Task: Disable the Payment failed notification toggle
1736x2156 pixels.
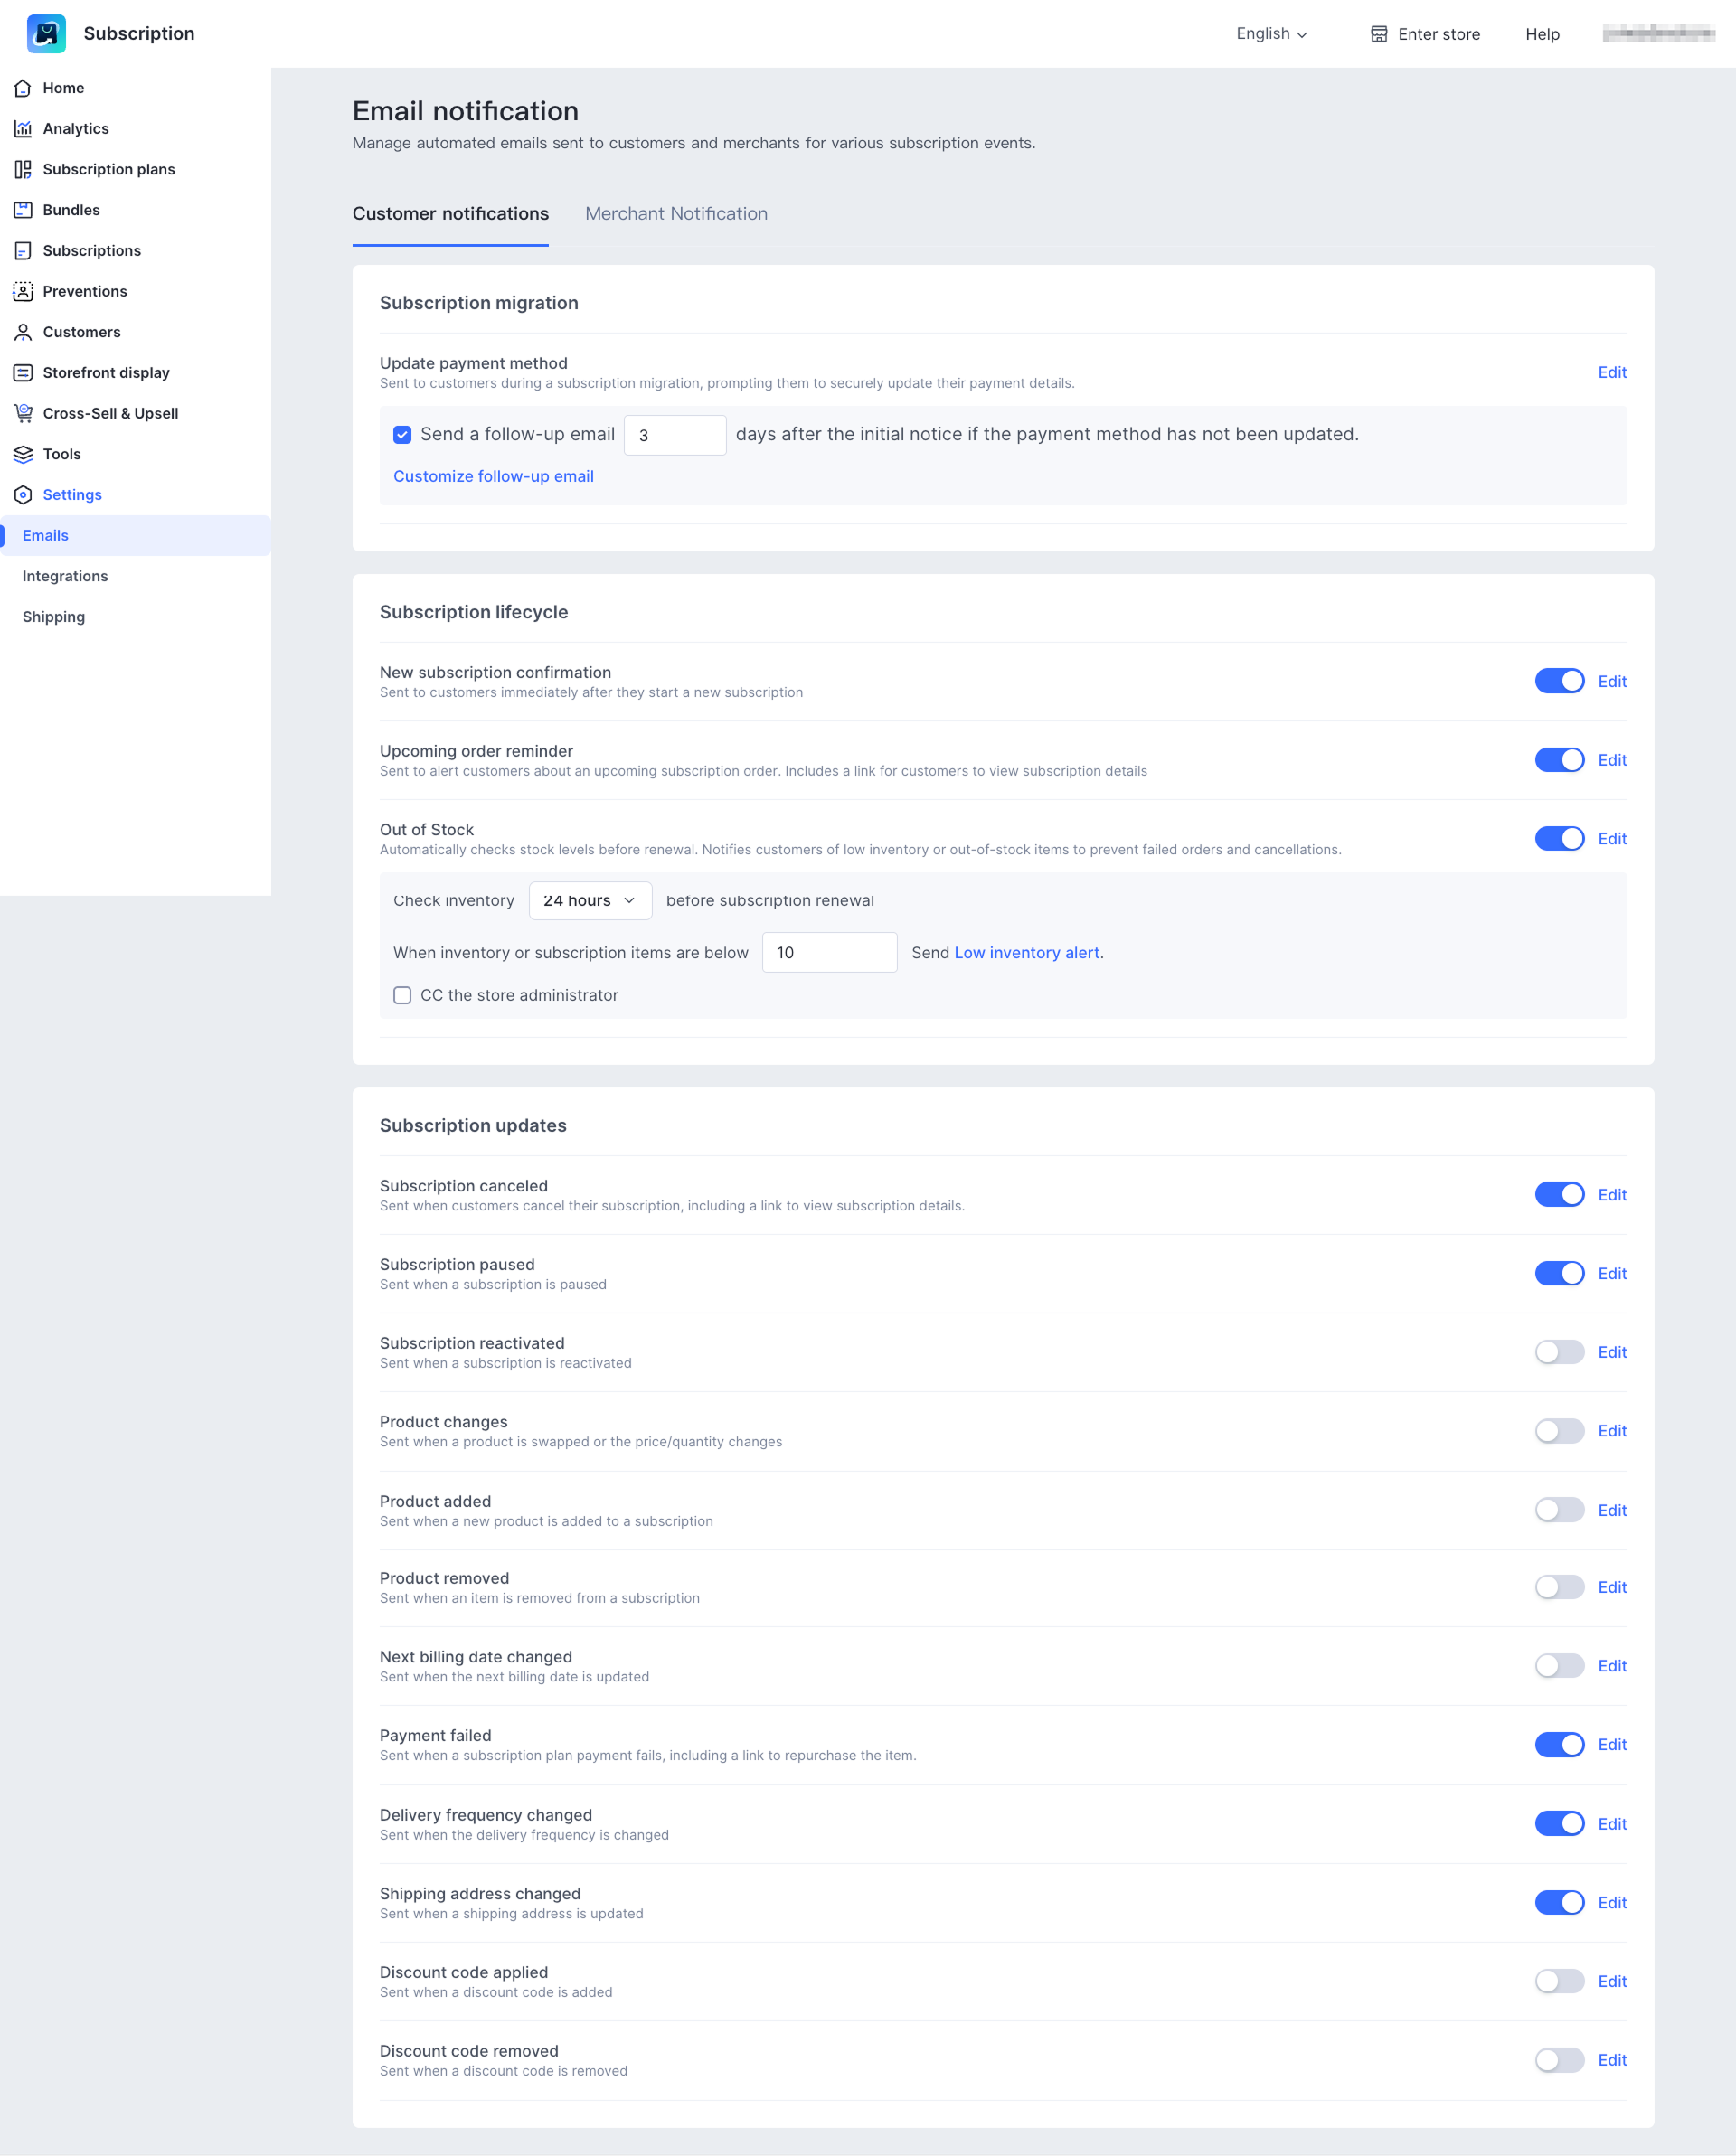Action: 1558,1745
